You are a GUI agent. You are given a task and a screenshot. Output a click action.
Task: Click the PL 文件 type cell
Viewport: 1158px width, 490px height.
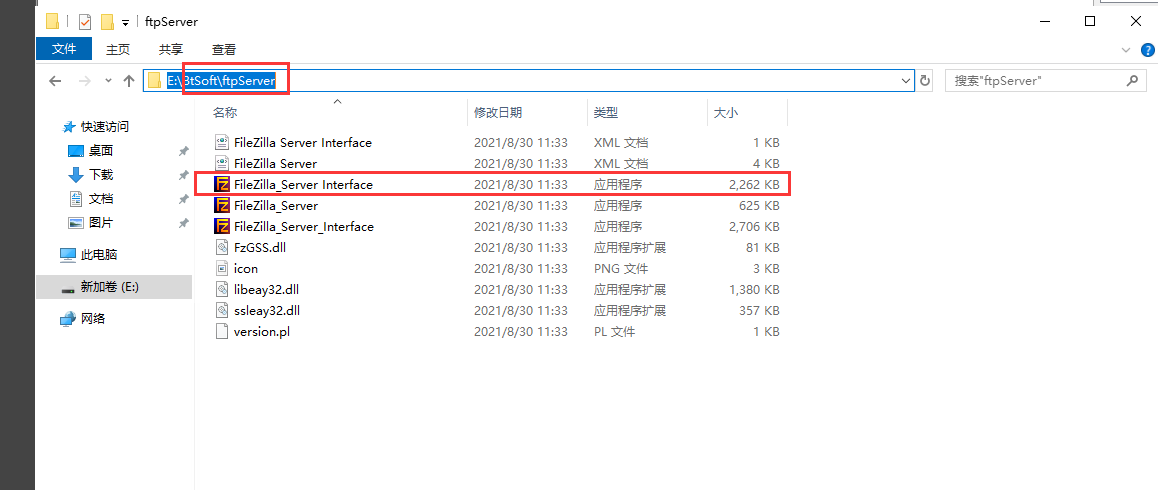(x=614, y=332)
